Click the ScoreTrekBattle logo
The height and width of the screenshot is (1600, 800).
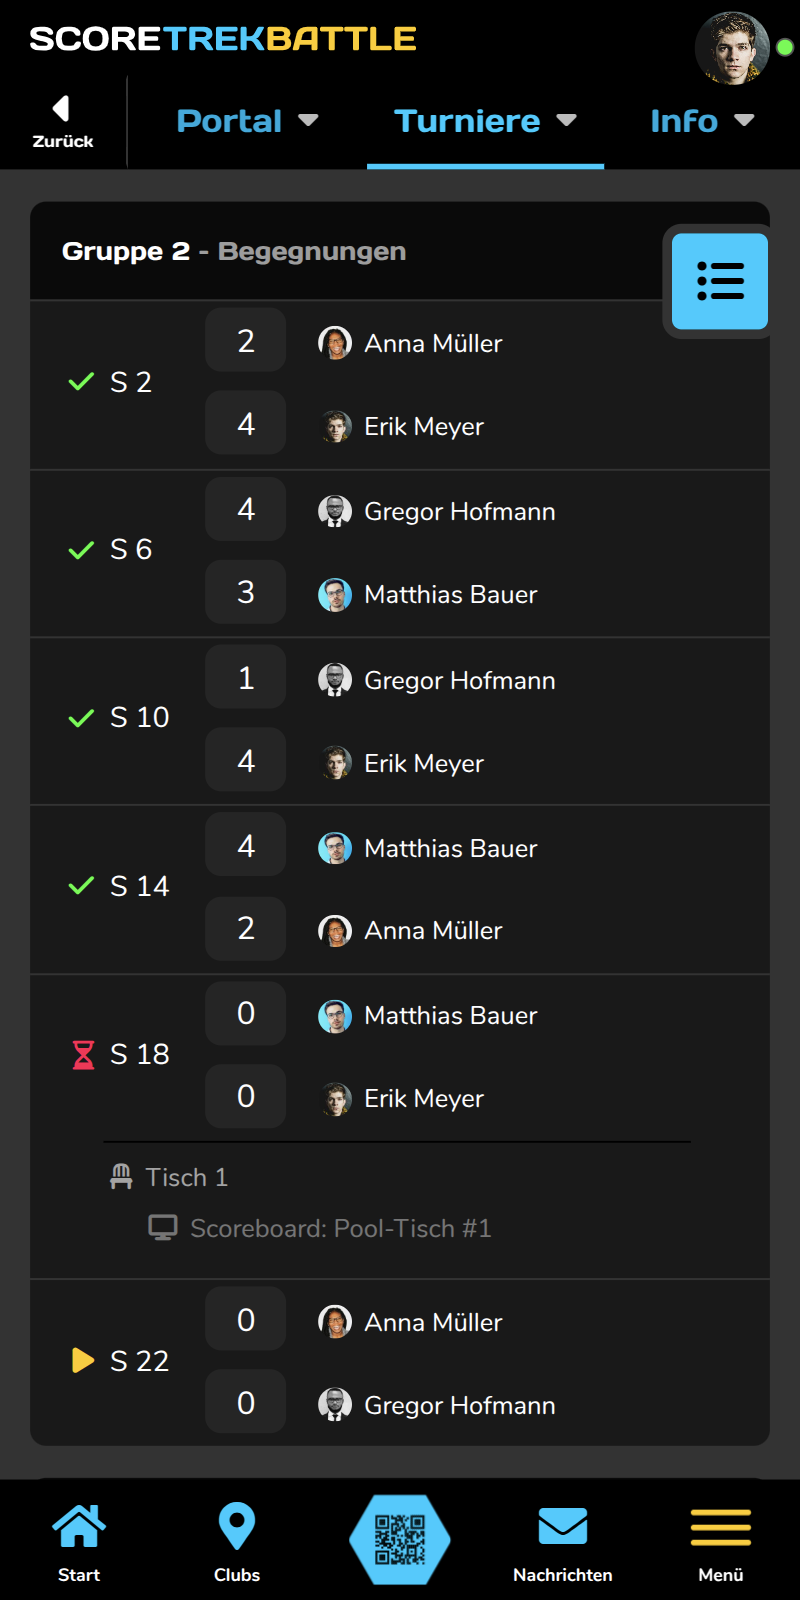(223, 39)
